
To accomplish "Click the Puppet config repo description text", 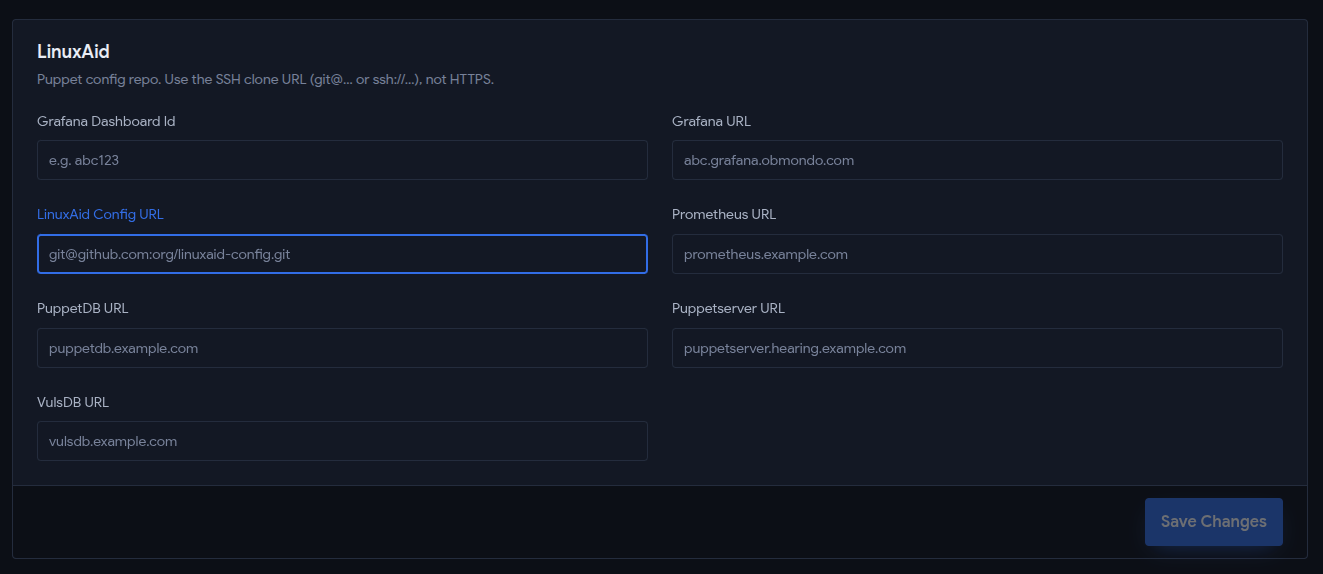I will 265,79.
